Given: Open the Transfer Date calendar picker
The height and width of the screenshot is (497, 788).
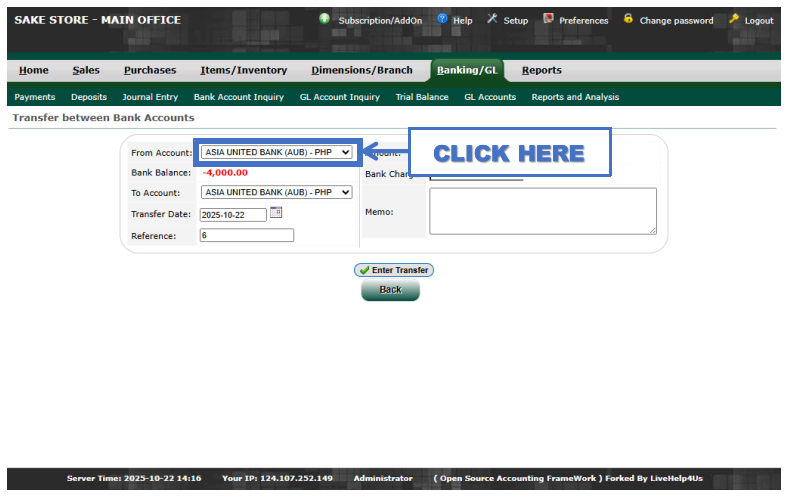Looking at the screenshot, I should point(277,213).
